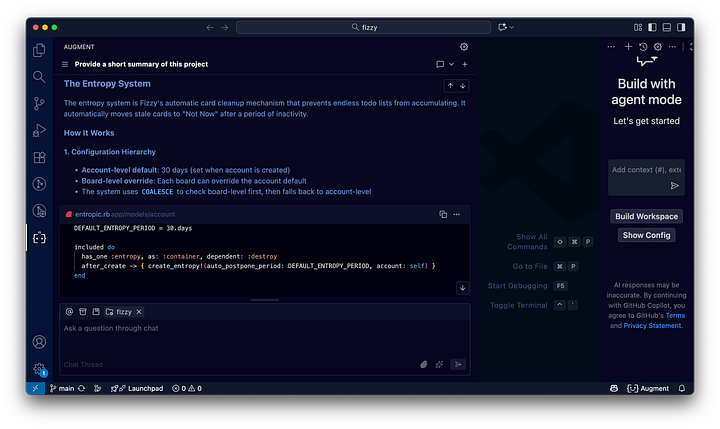Image resolution: width=720 pixels, height=429 pixels.
Task: Click the Build Workspace button
Action: click(646, 216)
